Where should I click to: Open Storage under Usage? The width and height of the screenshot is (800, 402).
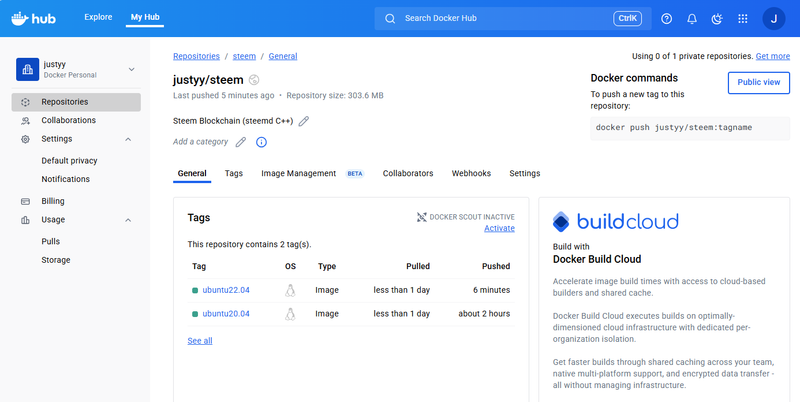pos(56,260)
